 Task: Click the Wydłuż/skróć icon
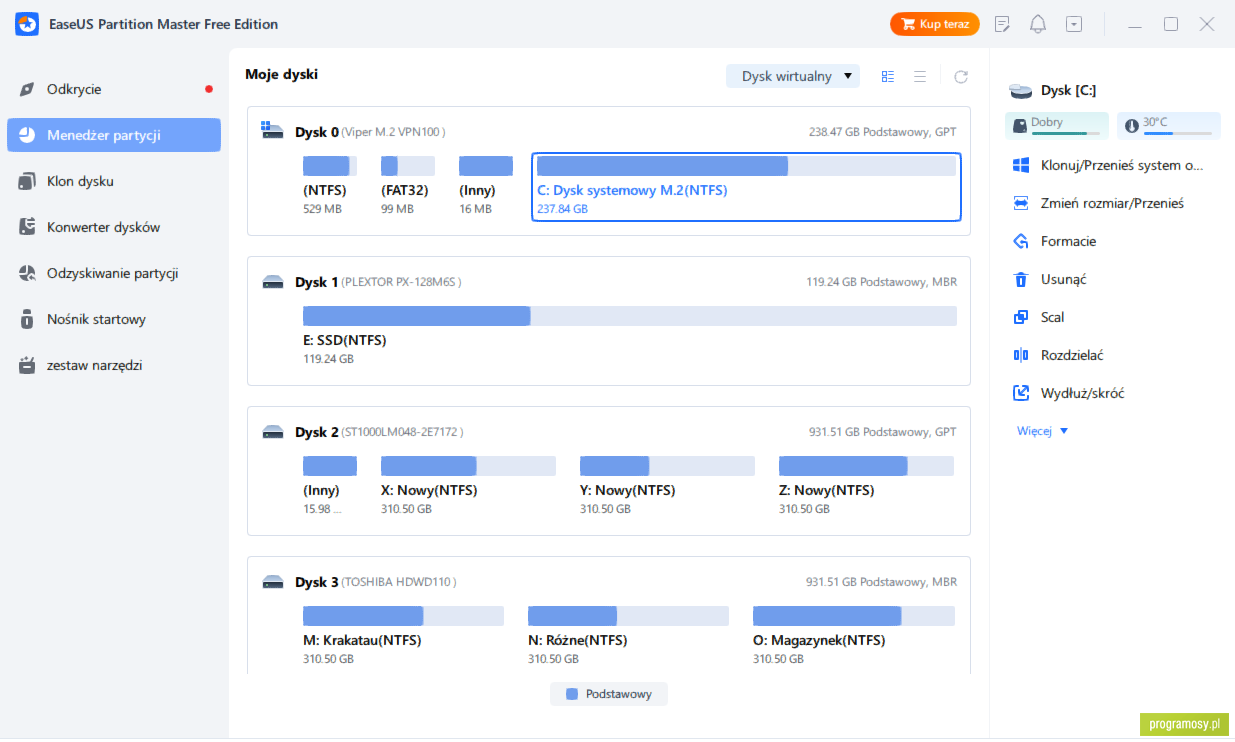1021,393
